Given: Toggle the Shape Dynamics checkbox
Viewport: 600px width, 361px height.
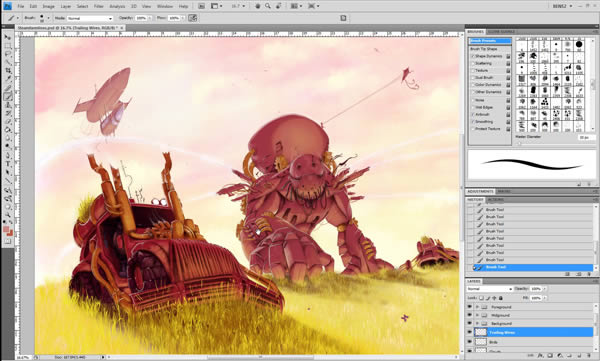Looking at the screenshot, I should click(473, 56).
